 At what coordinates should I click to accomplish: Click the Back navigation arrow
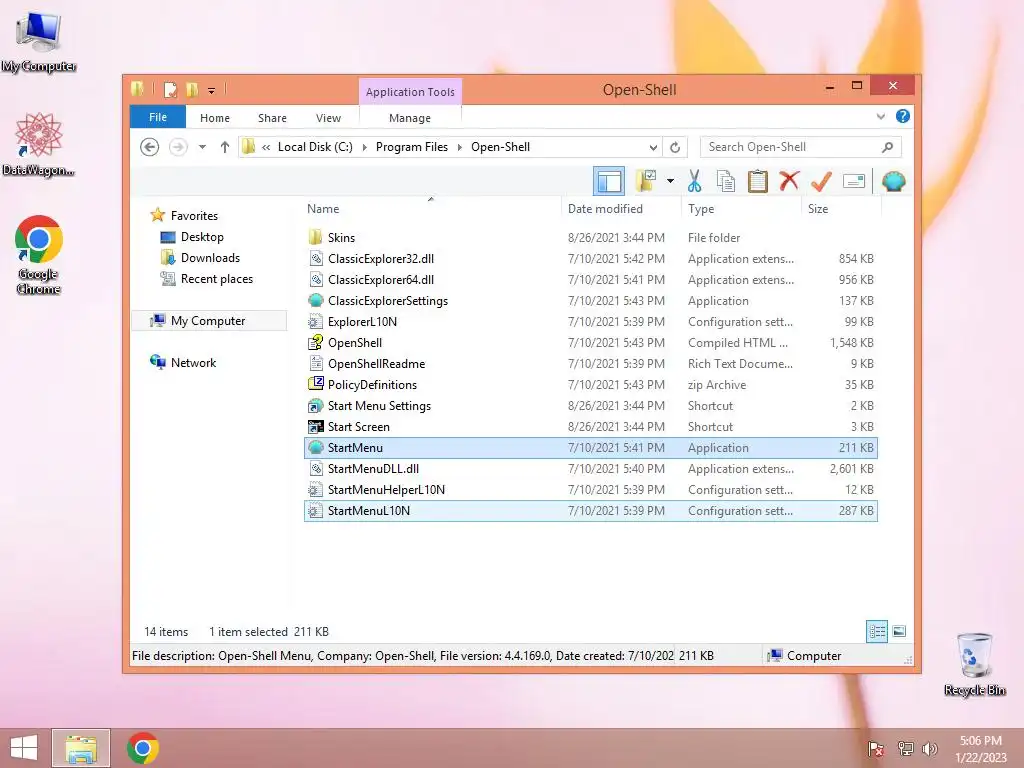[150, 147]
